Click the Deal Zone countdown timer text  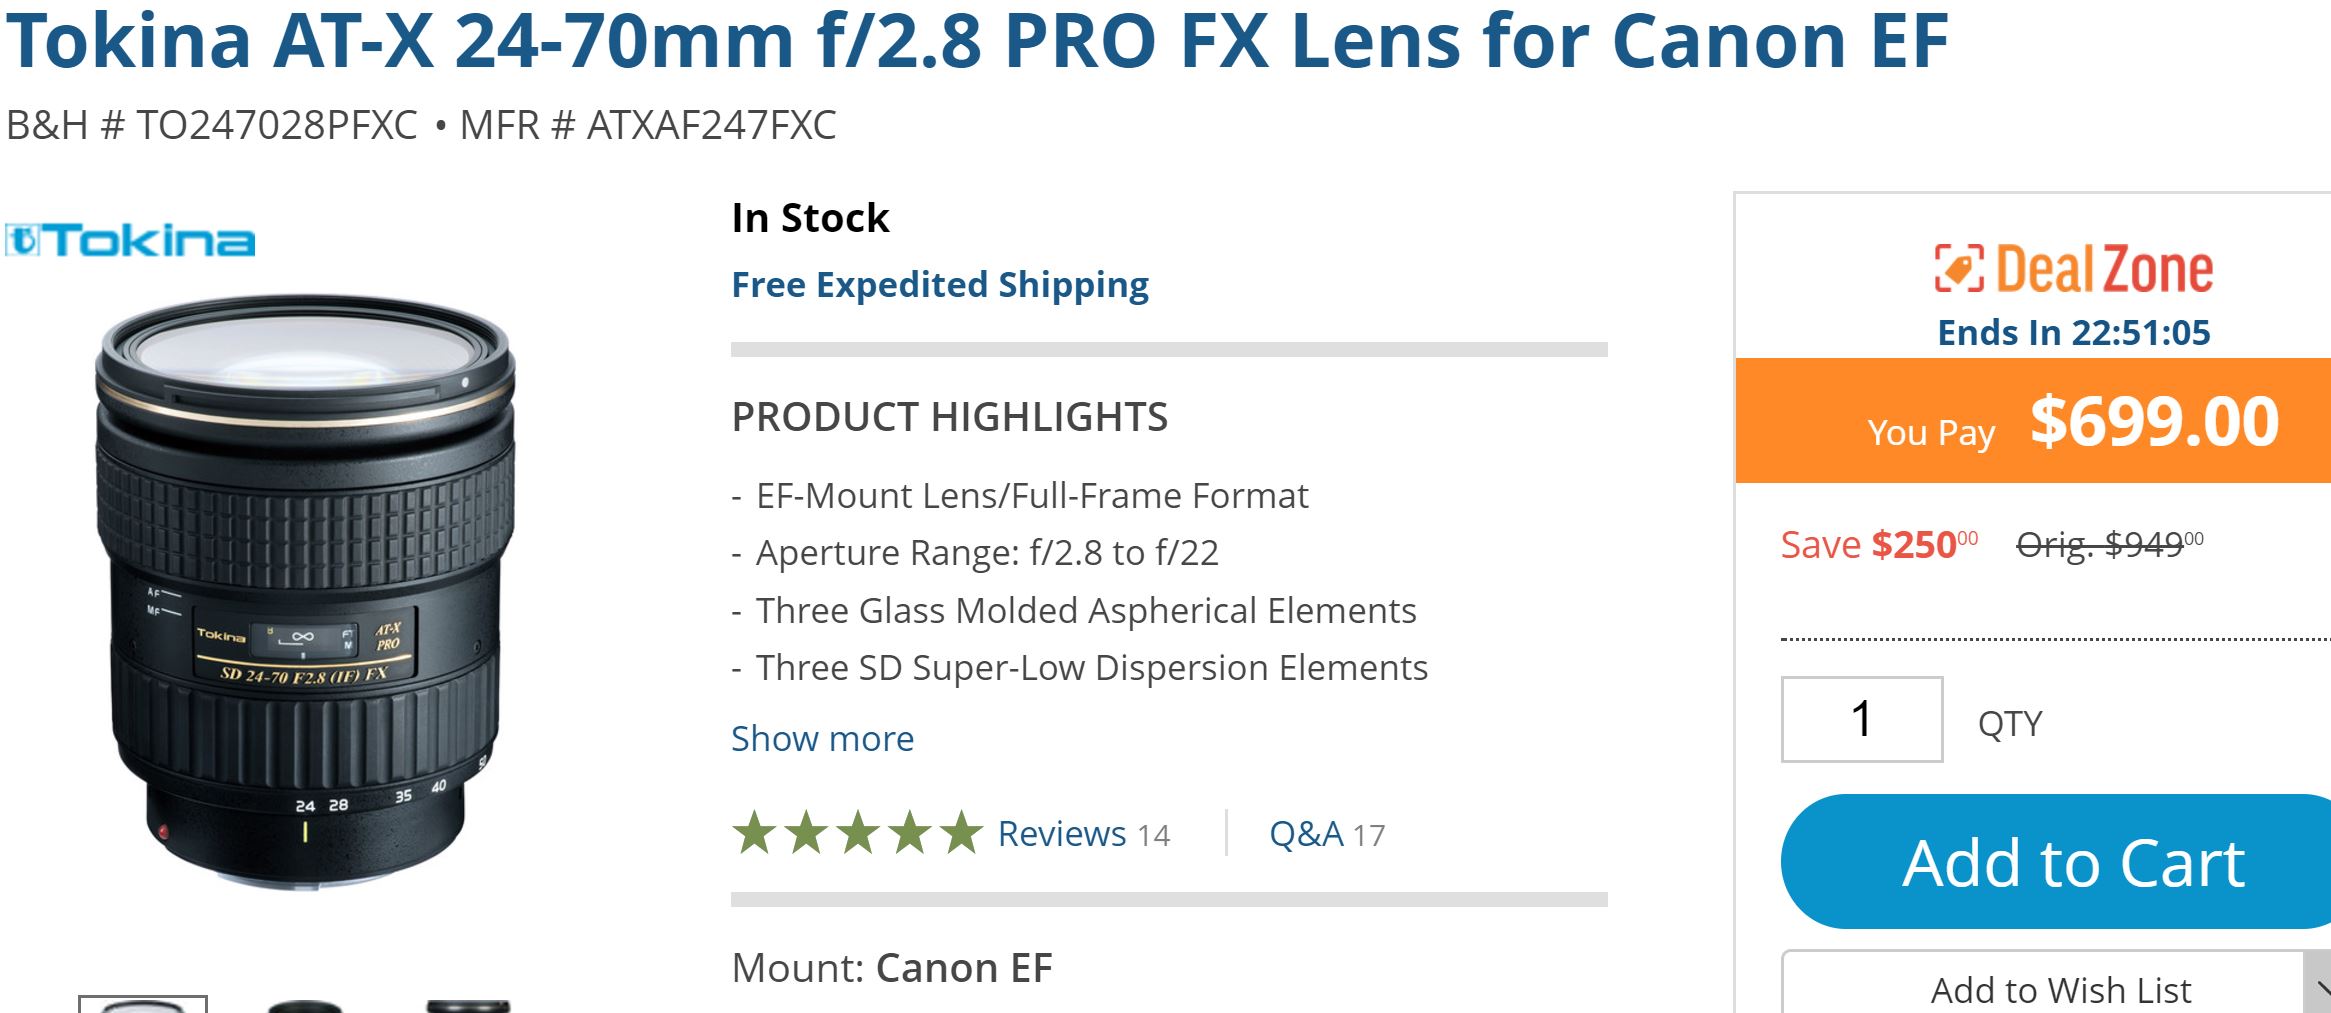coord(2073,332)
